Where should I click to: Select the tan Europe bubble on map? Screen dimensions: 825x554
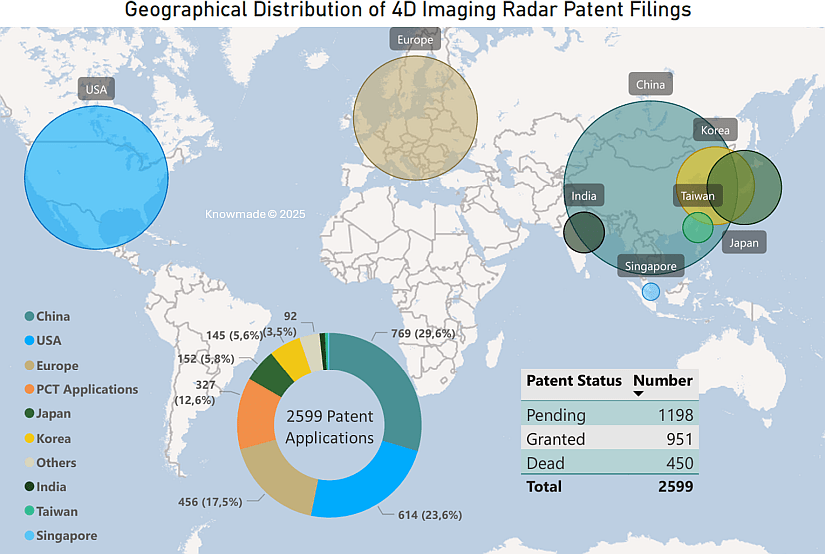tap(415, 118)
